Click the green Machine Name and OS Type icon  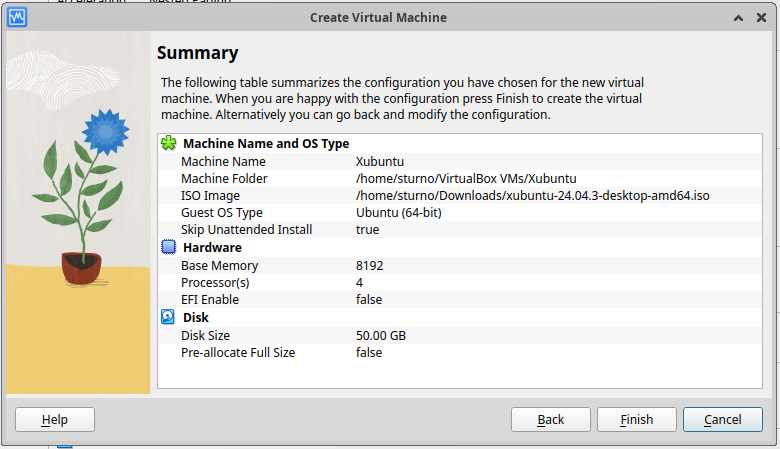(x=168, y=144)
